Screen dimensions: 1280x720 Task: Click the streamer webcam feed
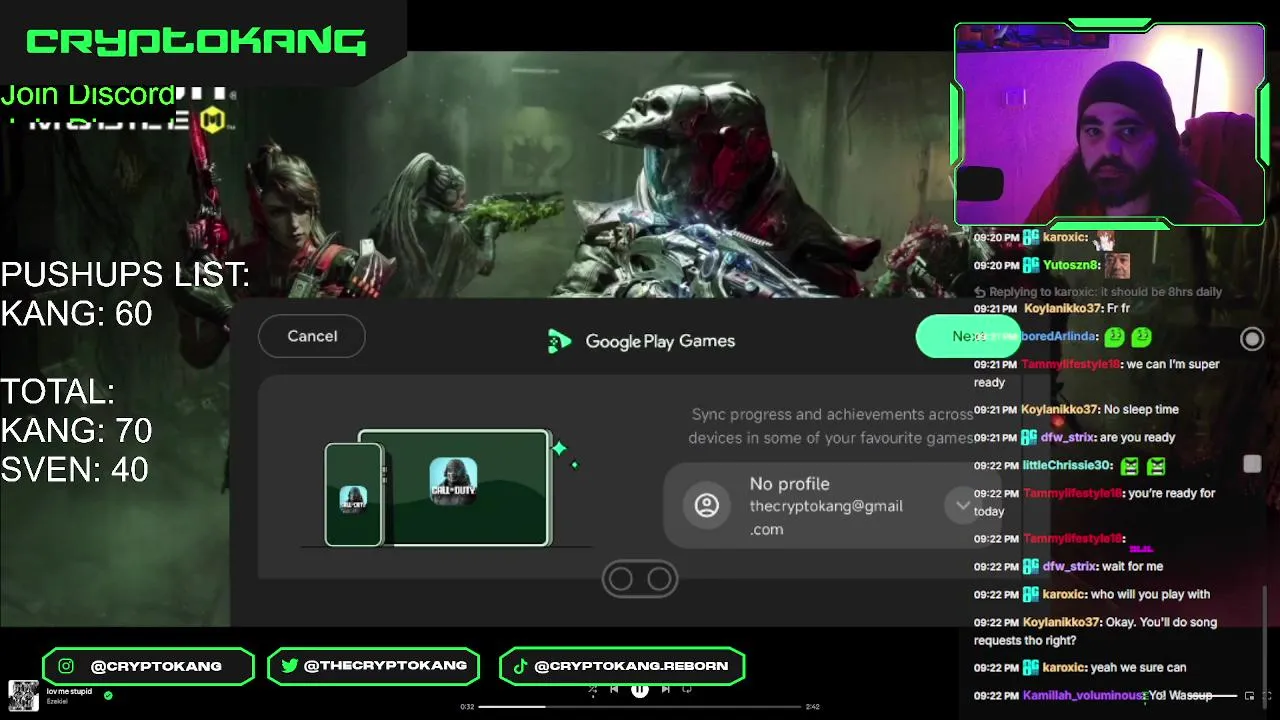[x=1109, y=124]
